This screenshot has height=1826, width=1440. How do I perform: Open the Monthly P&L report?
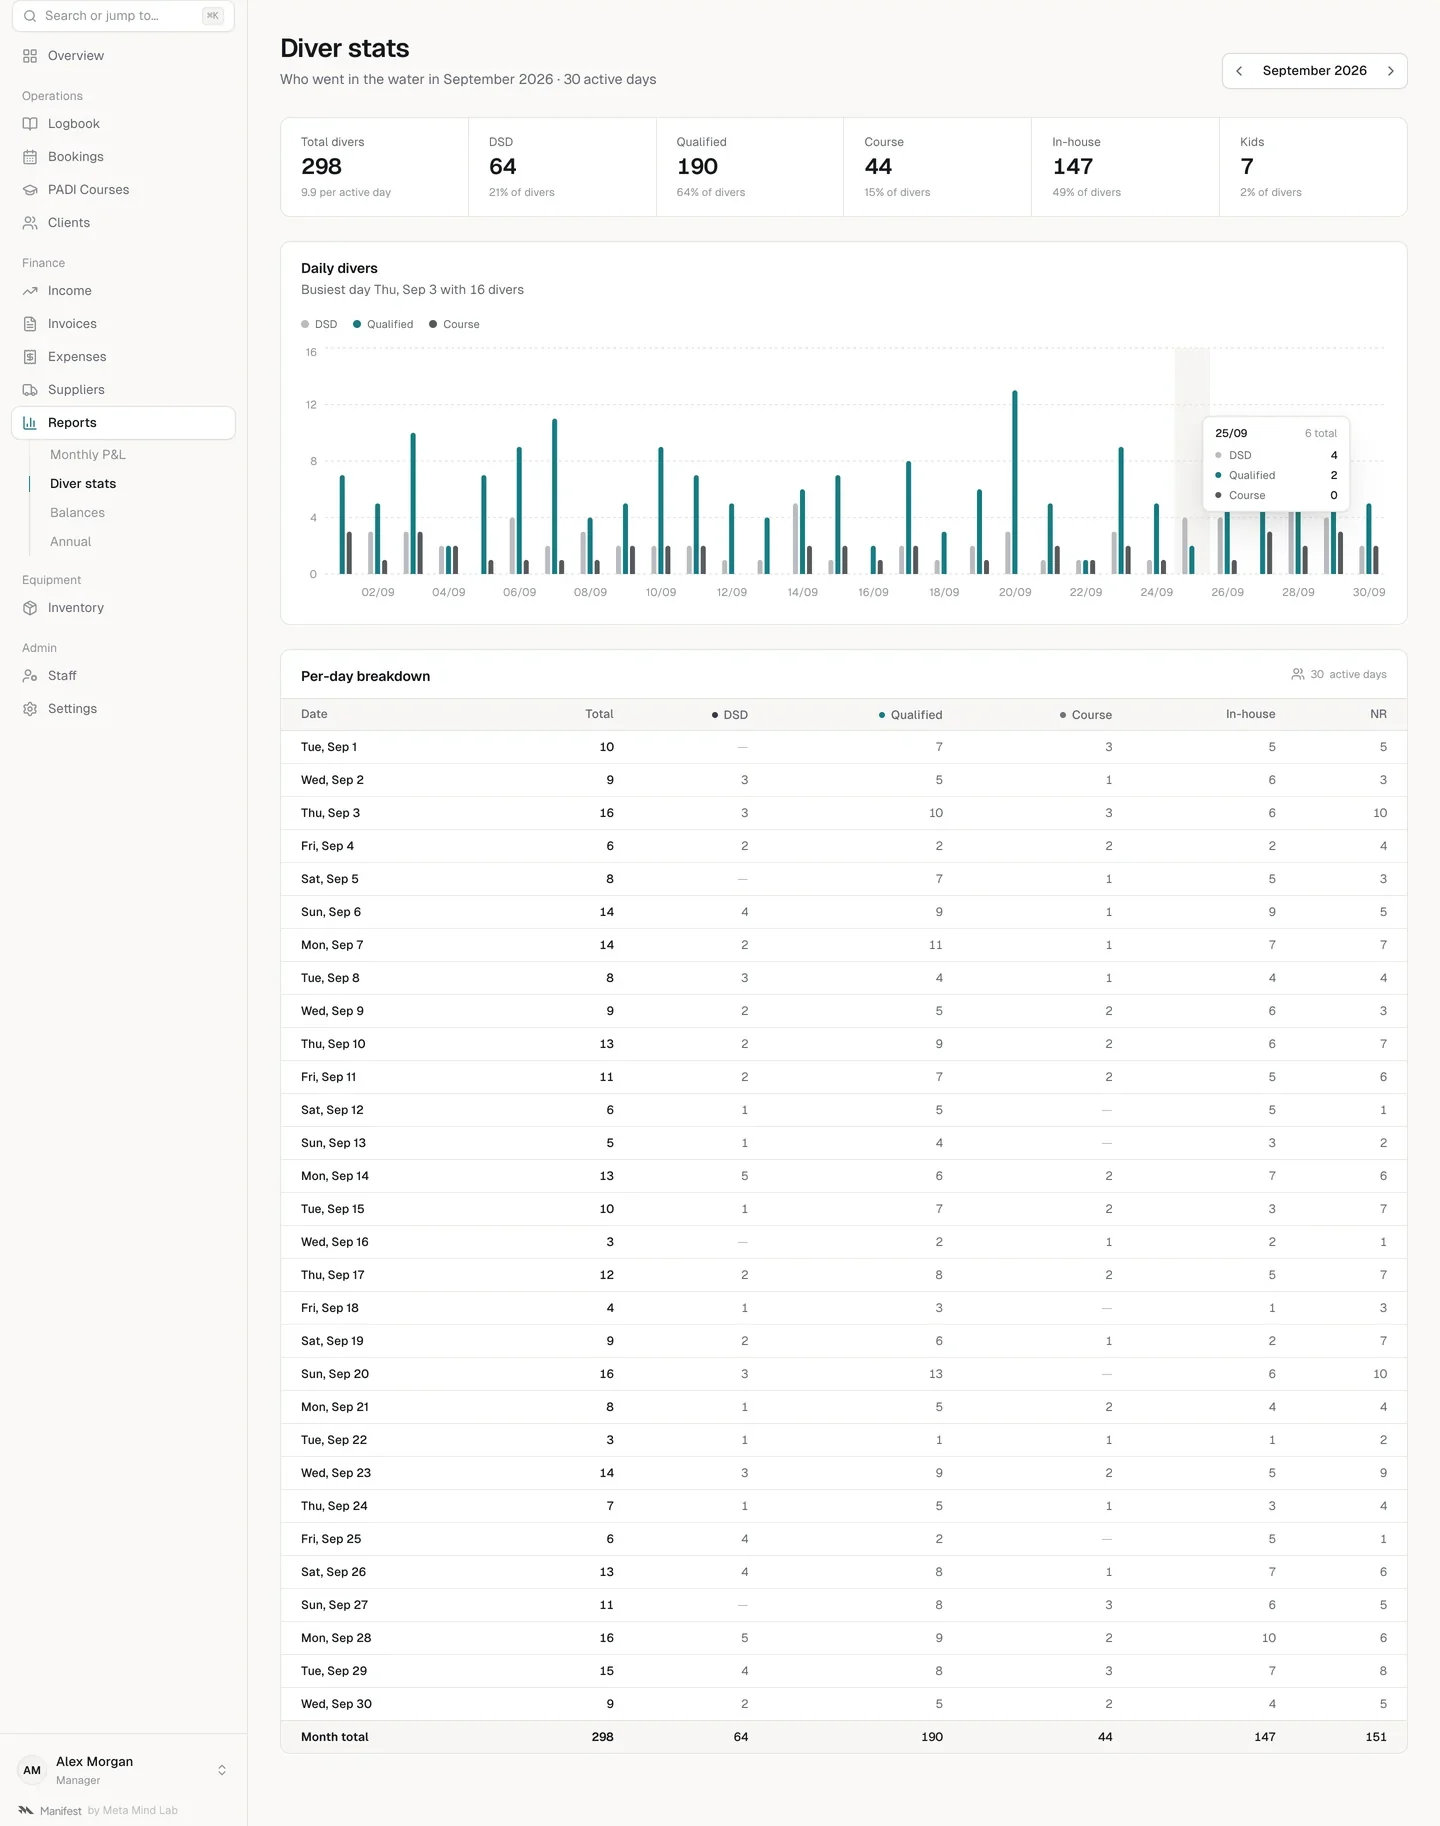click(88, 455)
